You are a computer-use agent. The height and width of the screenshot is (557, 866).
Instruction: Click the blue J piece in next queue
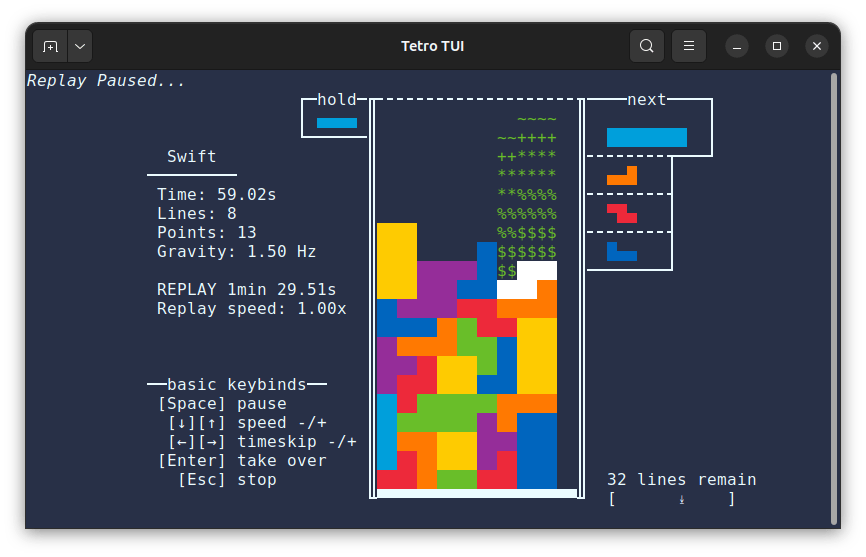(622, 251)
